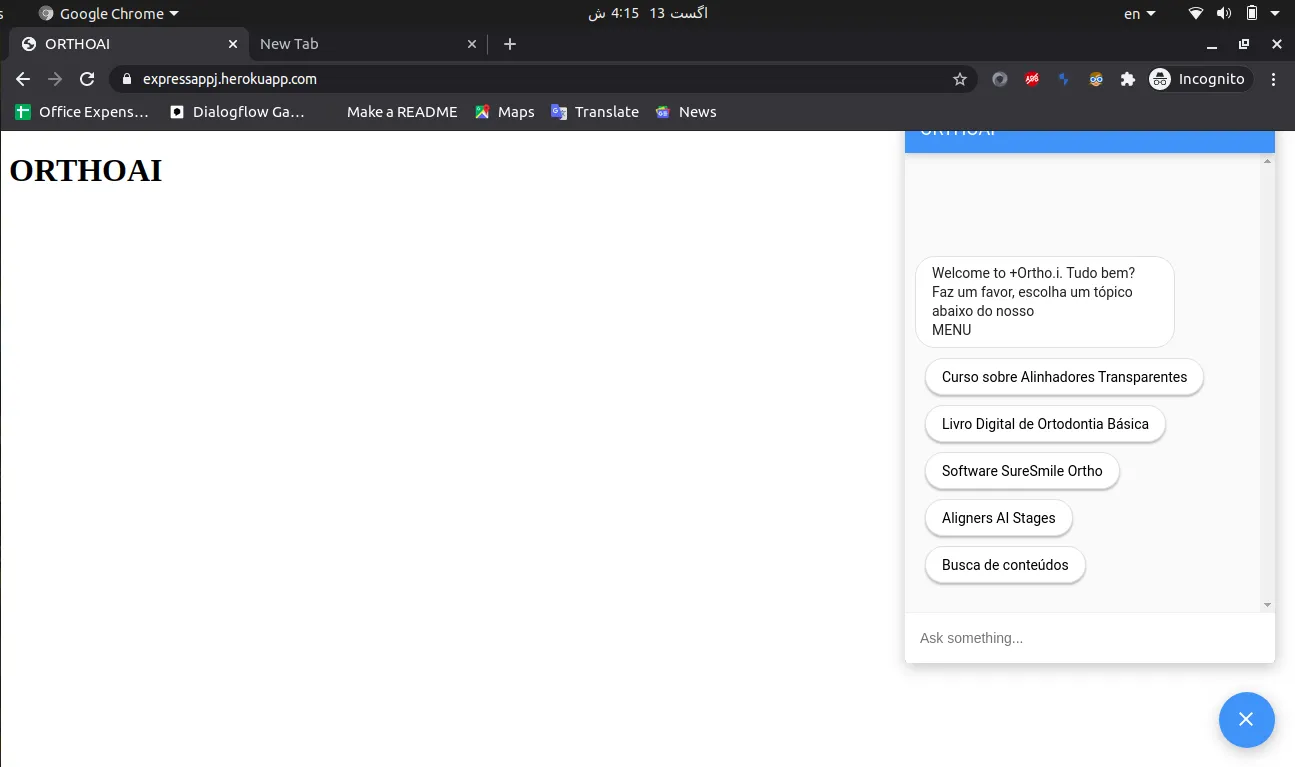The height and width of the screenshot is (767, 1295).
Task: Close the New Tab tab
Action: [x=473, y=44]
